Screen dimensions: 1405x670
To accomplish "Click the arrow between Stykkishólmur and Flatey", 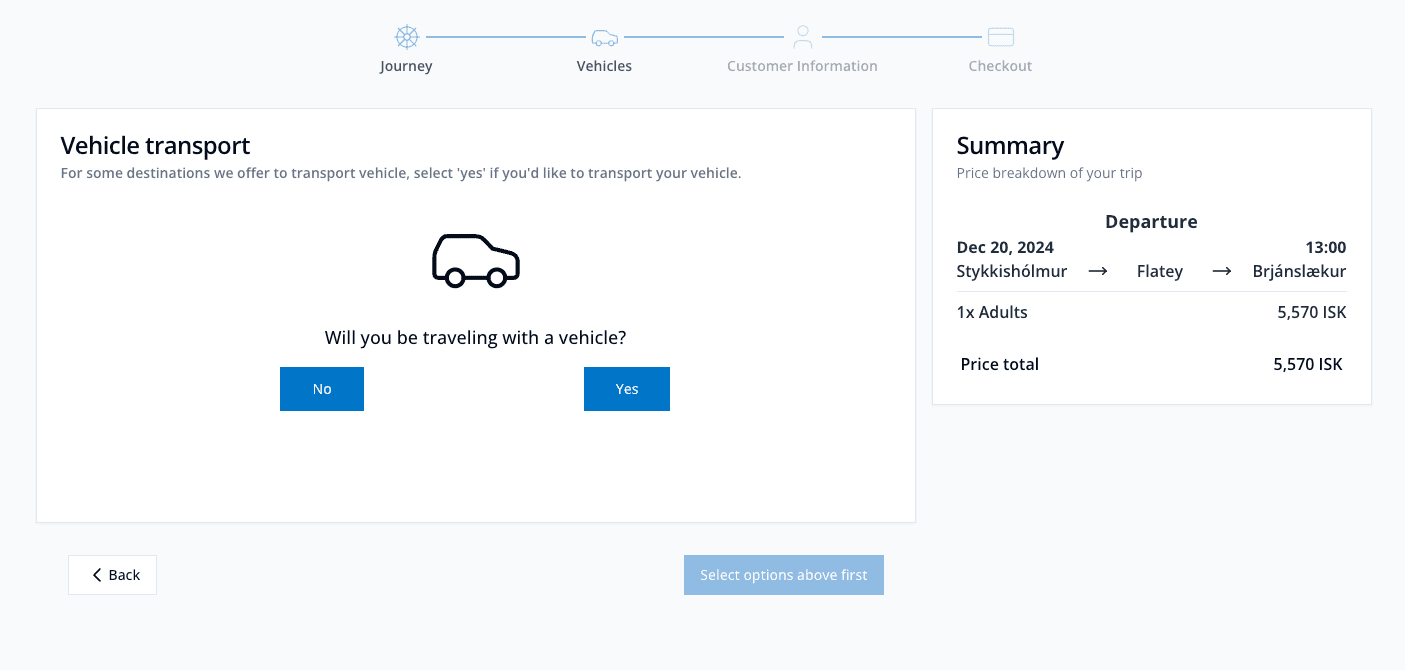I will coord(1097,272).
